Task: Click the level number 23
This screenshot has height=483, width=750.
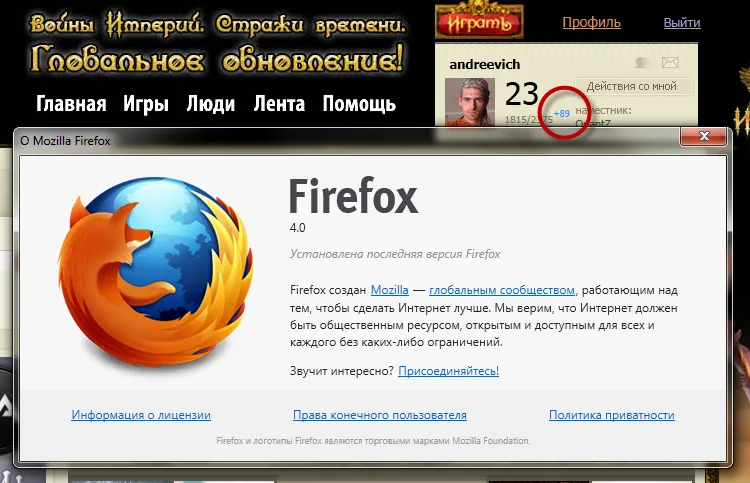Action: 522,94
